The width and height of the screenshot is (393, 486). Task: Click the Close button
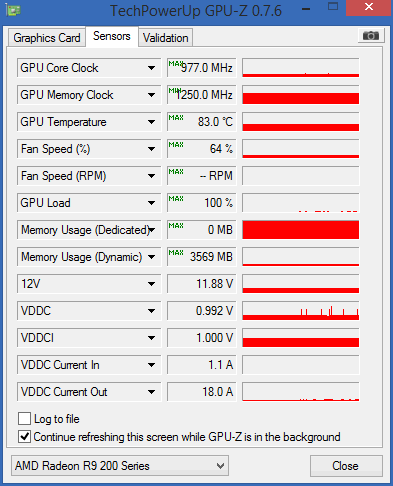click(346, 466)
